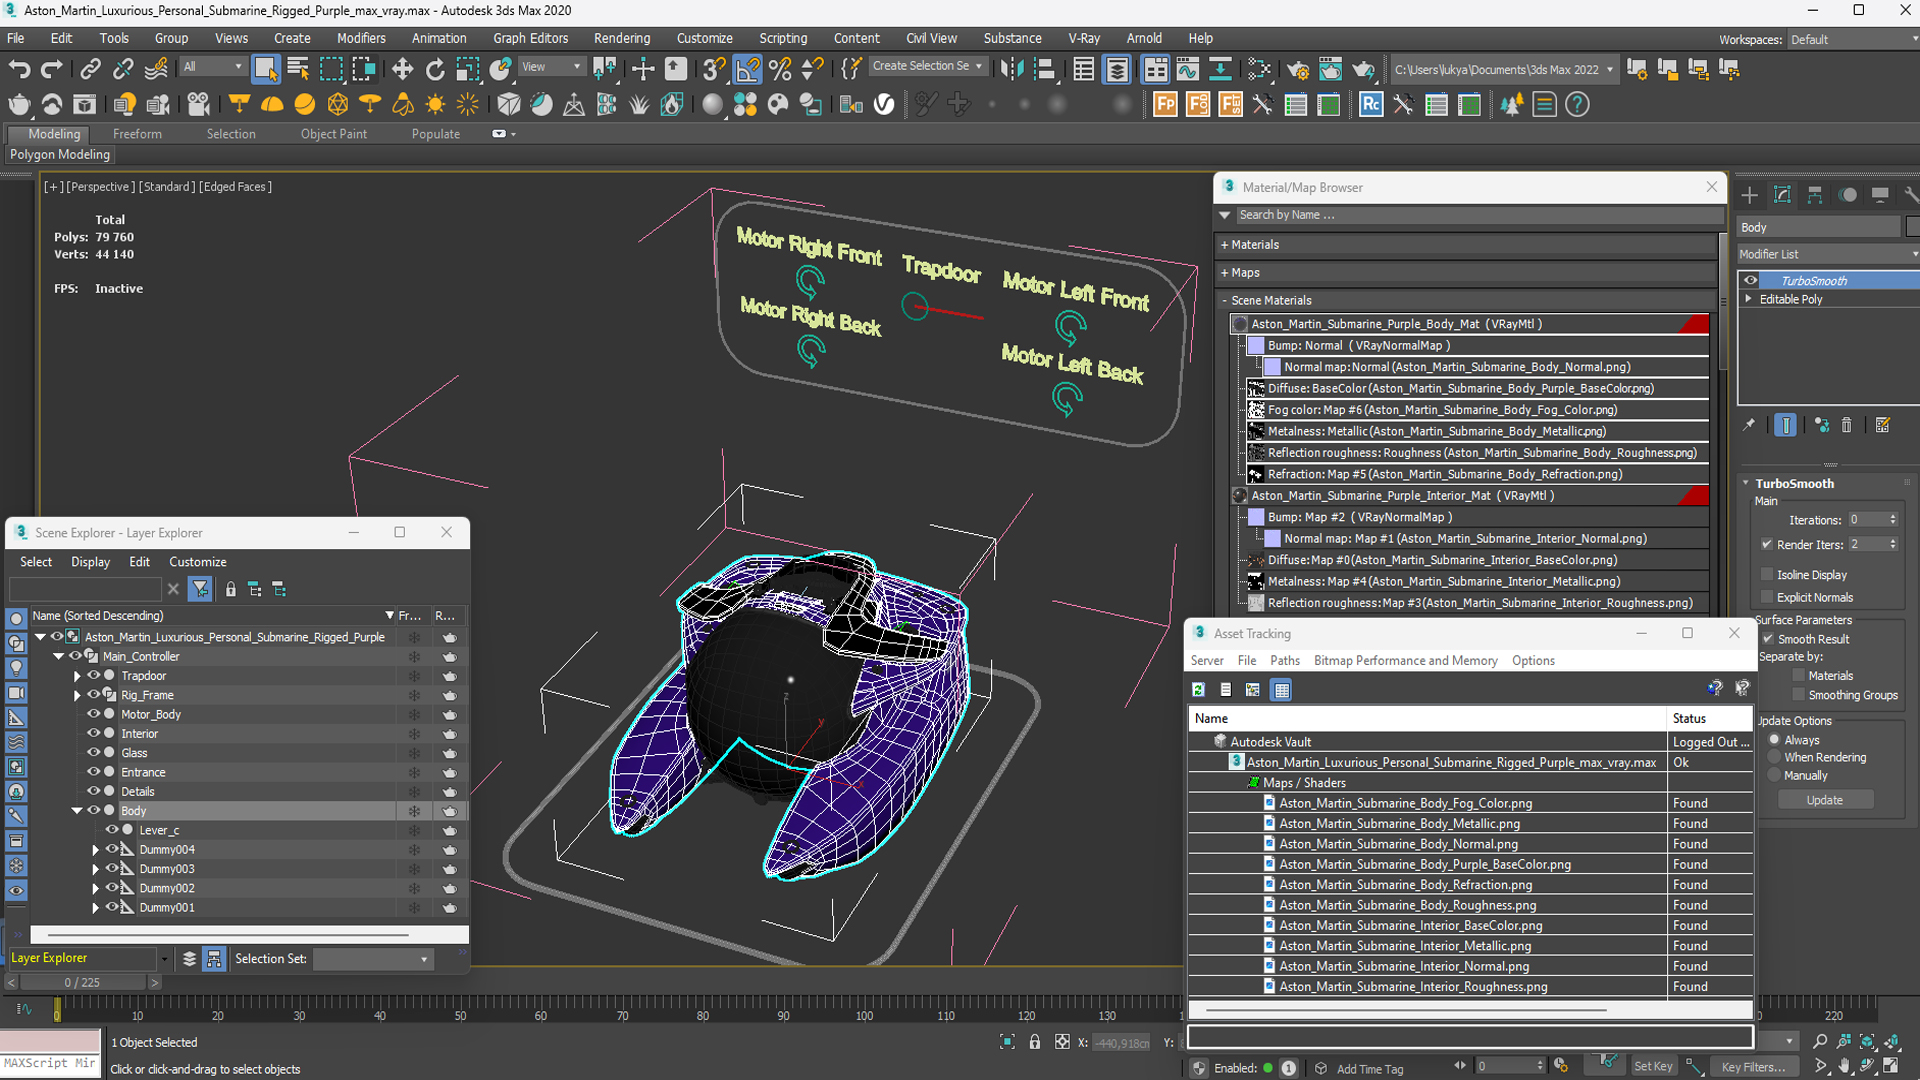
Task: Open Paths menu in Asset Tracking
Action: point(1284,660)
